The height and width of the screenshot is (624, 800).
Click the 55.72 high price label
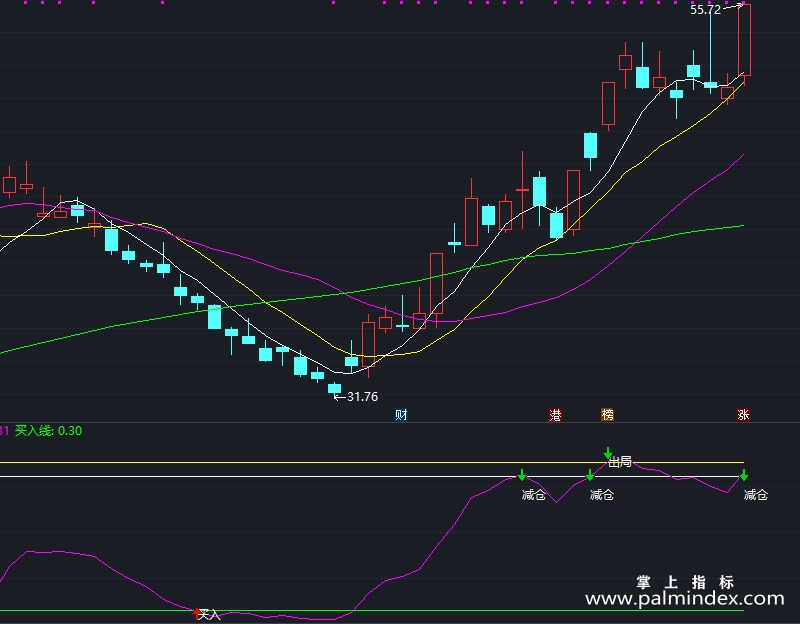pyautogui.click(x=706, y=10)
